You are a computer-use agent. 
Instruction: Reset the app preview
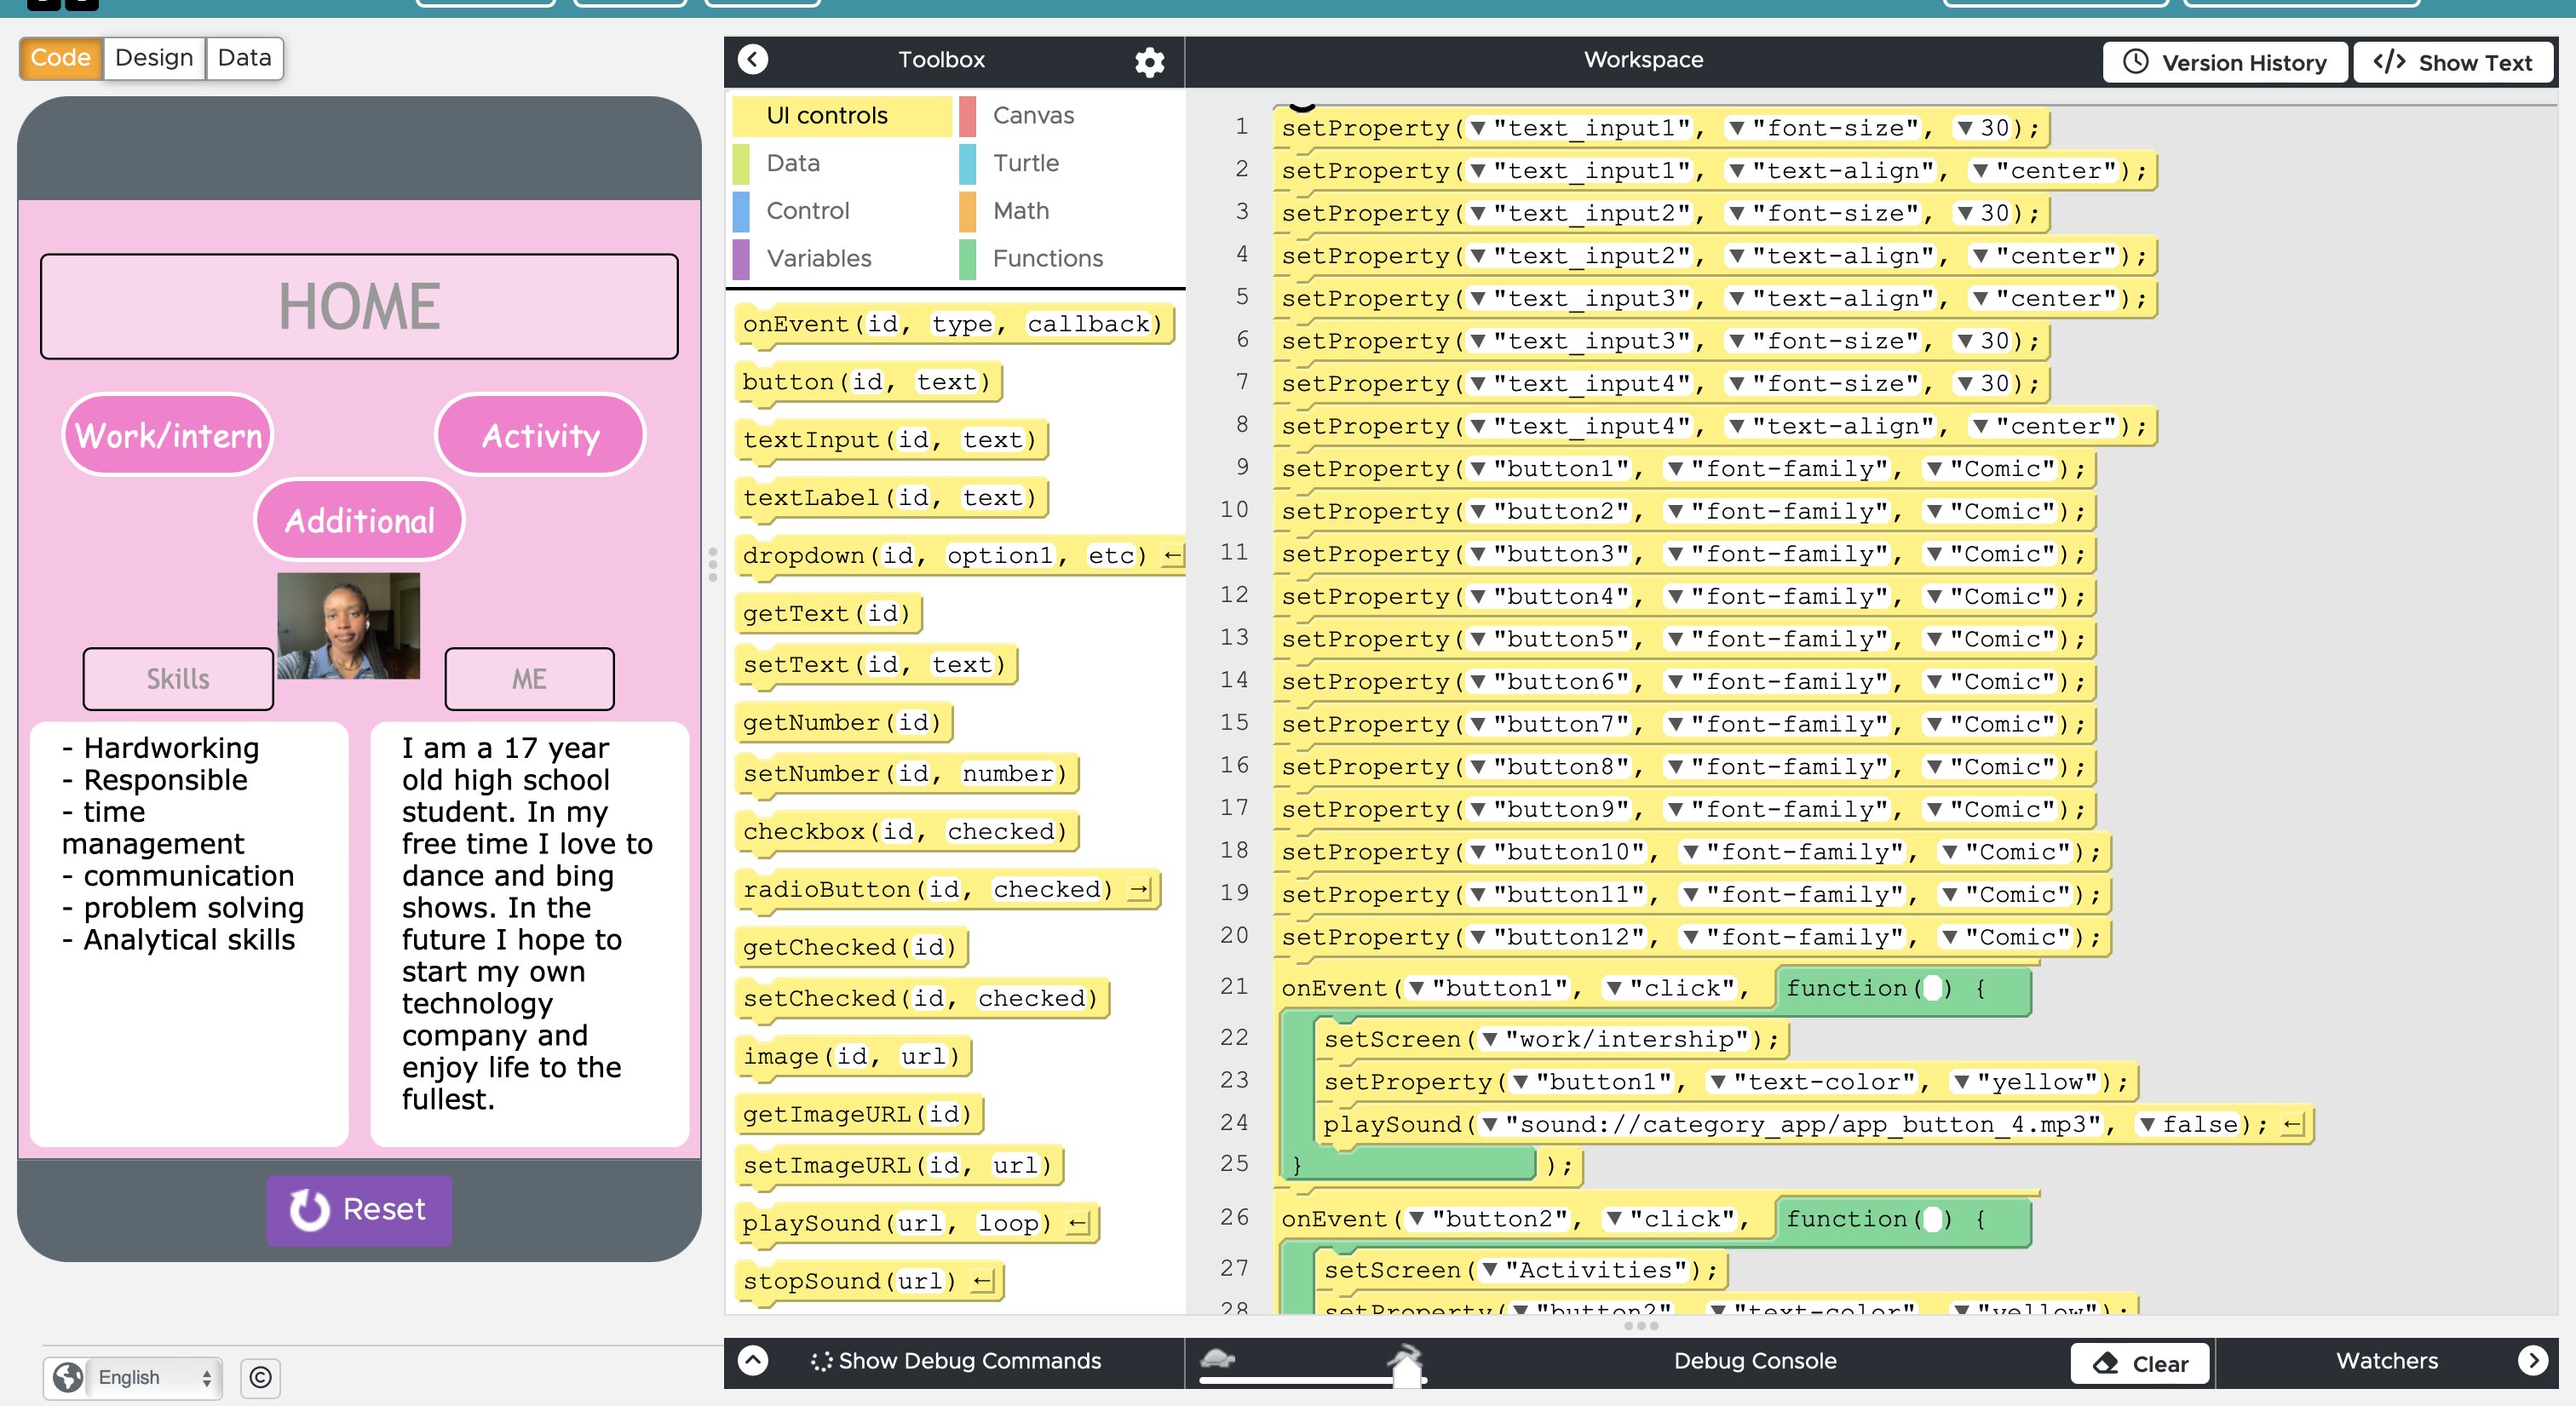359,1209
